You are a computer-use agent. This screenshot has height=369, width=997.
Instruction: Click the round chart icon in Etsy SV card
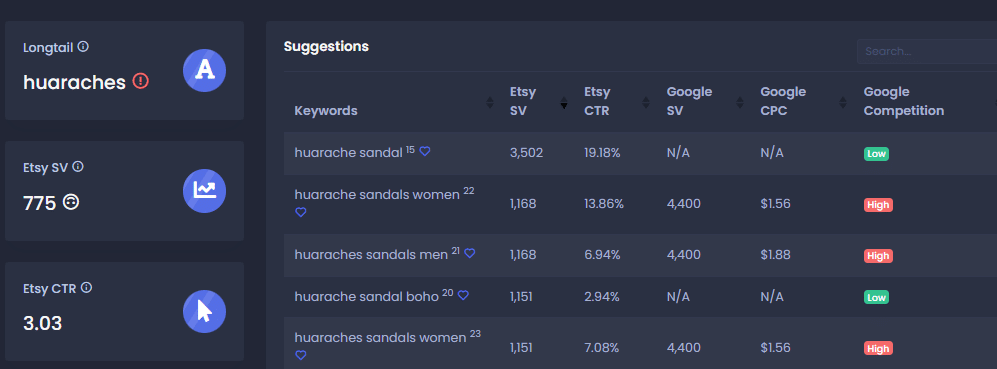pos(205,191)
